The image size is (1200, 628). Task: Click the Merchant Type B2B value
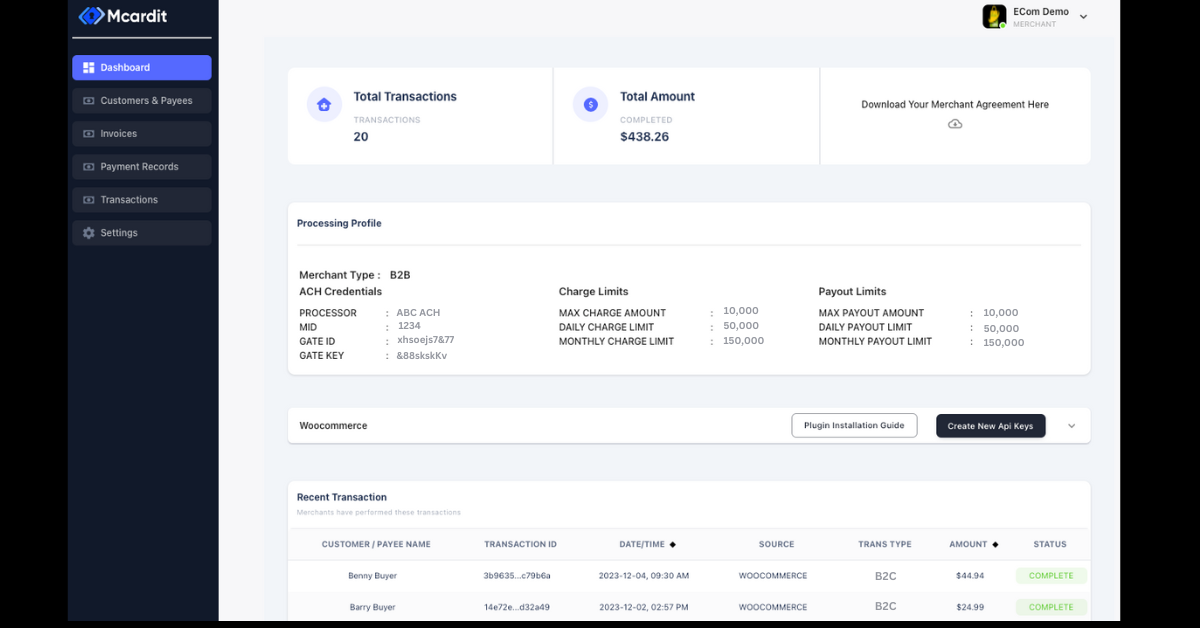[400, 275]
